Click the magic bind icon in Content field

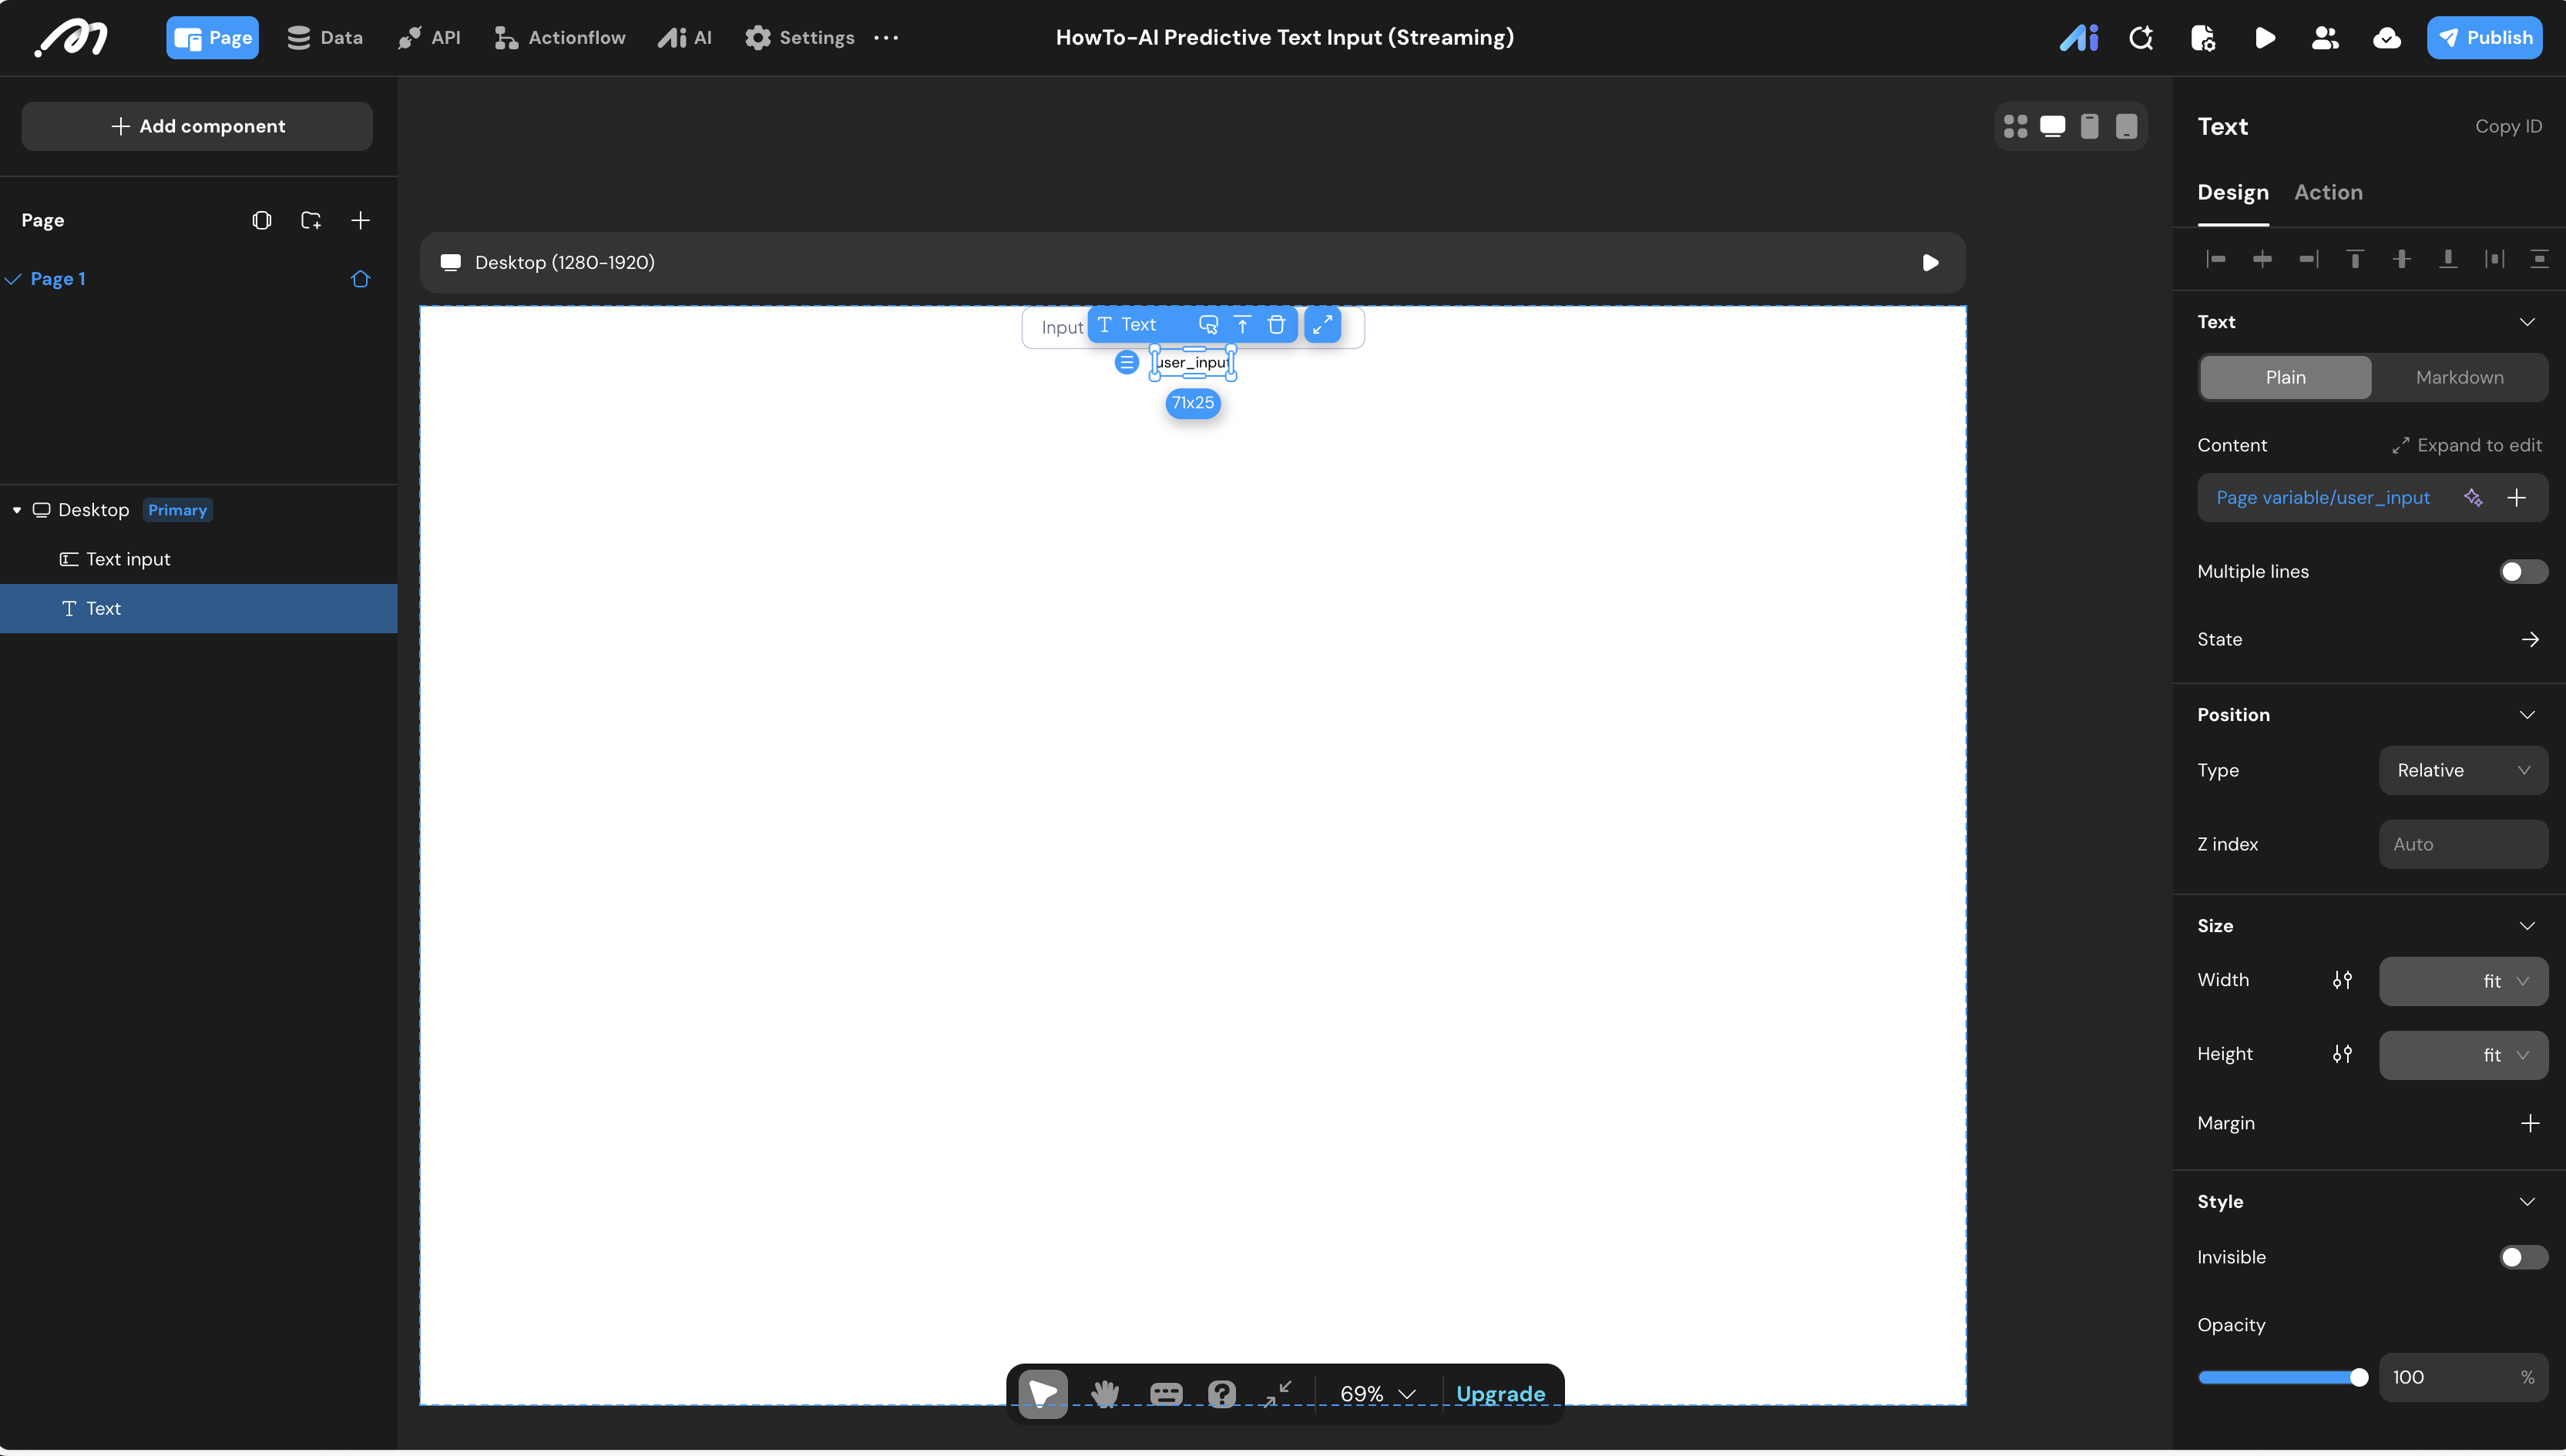tap(2472, 498)
